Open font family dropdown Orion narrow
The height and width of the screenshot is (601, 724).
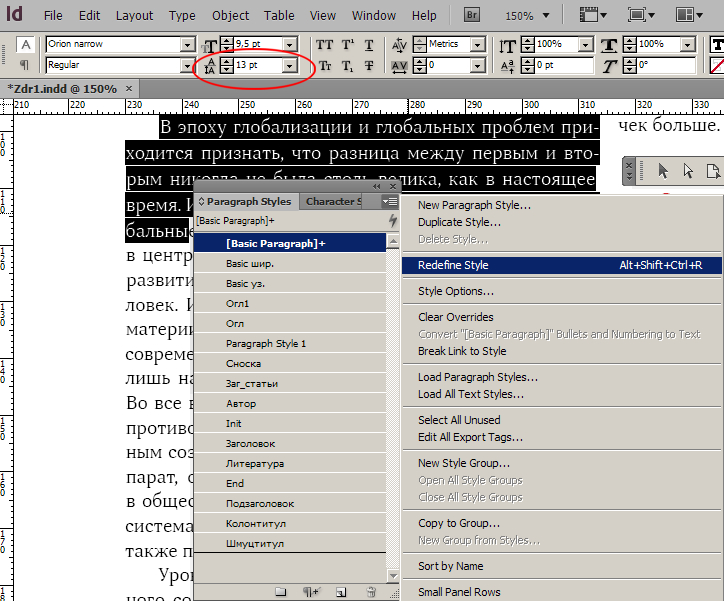click(187, 45)
